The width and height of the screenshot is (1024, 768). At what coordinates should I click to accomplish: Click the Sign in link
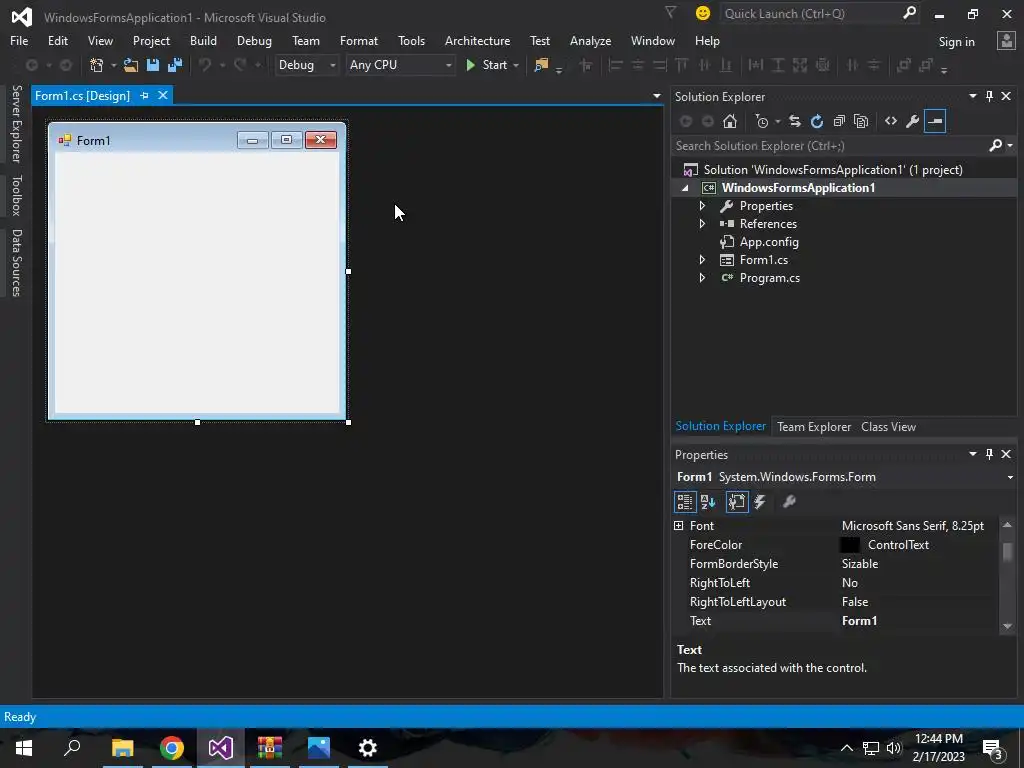point(956,42)
